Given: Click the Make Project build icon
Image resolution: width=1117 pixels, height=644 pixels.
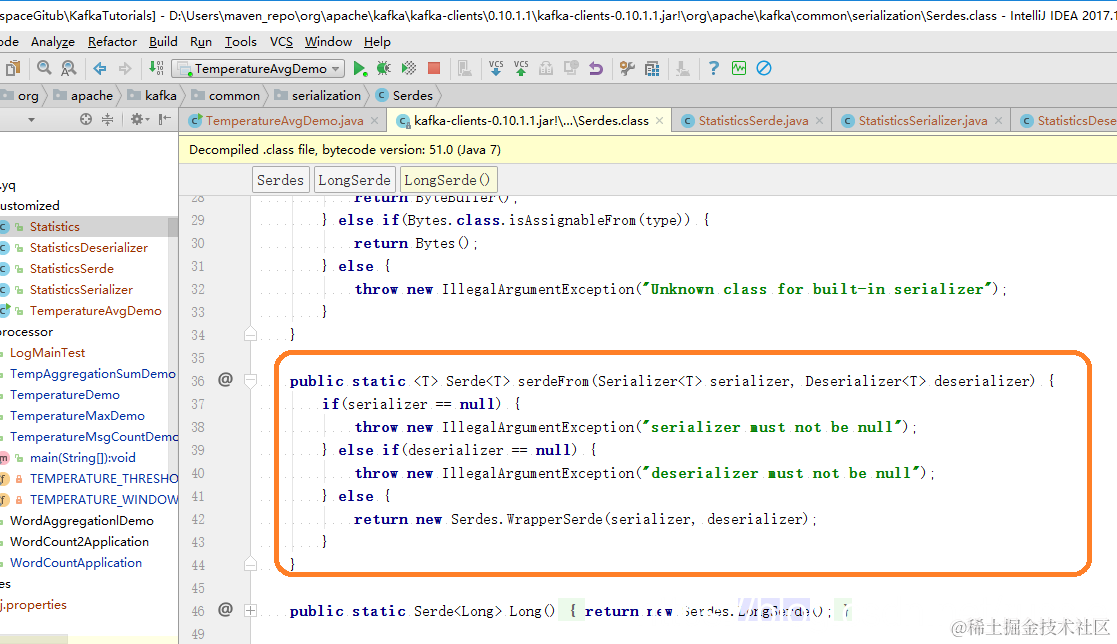Looking at the screenshot, I should point(156,68).
